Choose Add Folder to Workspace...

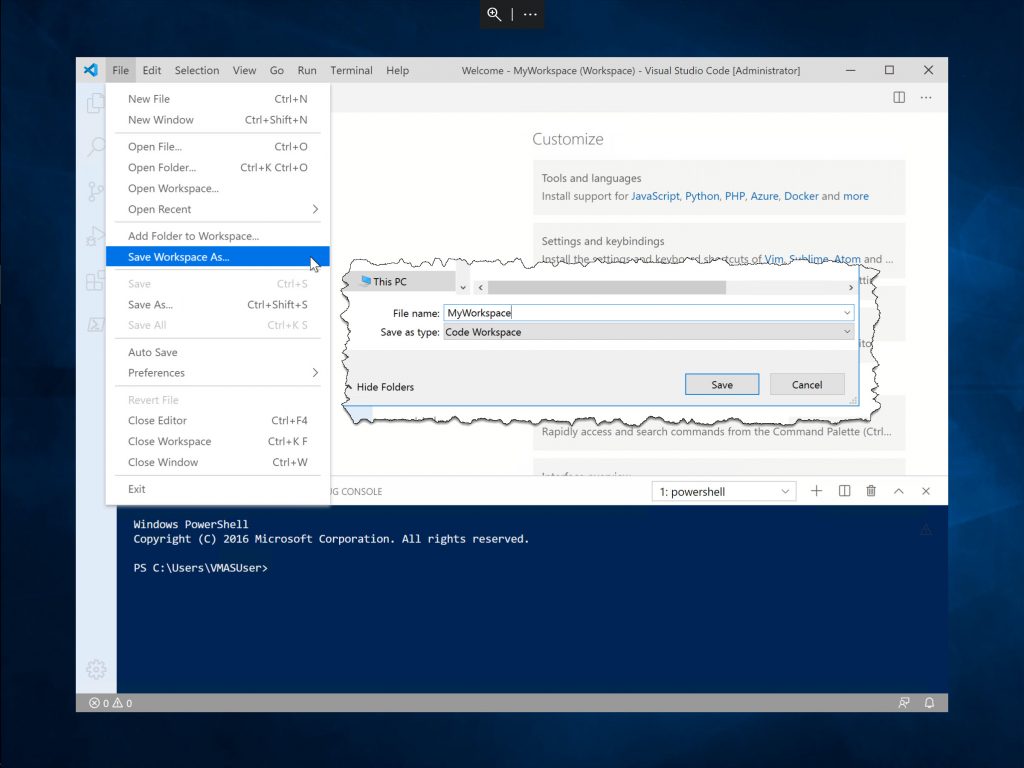tap(217, 236)
